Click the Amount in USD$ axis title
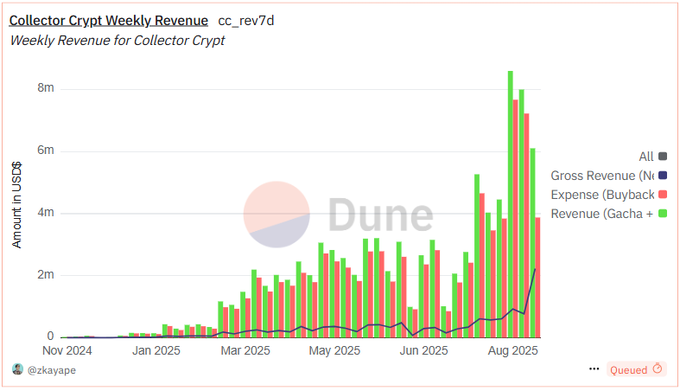 (x=16, y=205)
